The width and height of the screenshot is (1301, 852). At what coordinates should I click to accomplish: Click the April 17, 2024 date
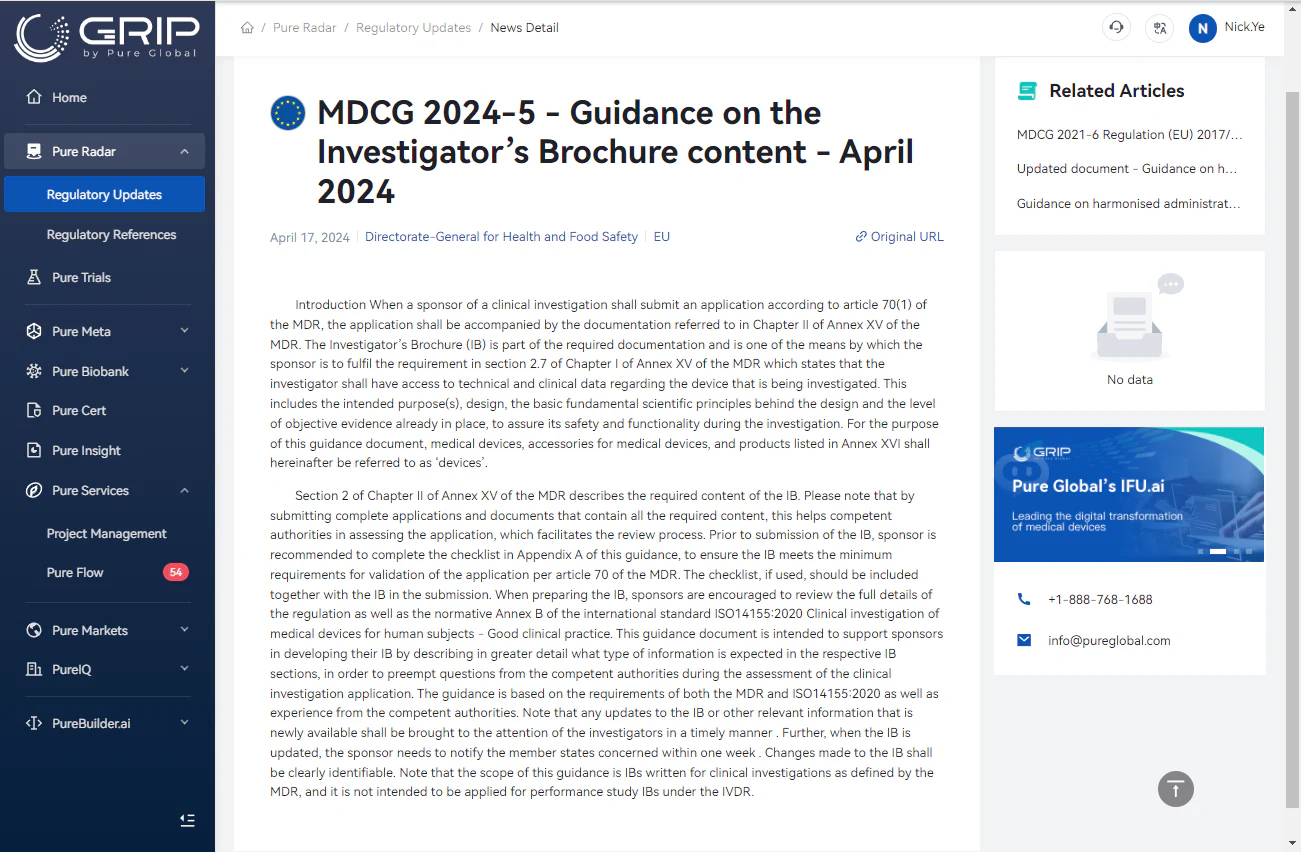pyautogui.click(x=310, y=237)
